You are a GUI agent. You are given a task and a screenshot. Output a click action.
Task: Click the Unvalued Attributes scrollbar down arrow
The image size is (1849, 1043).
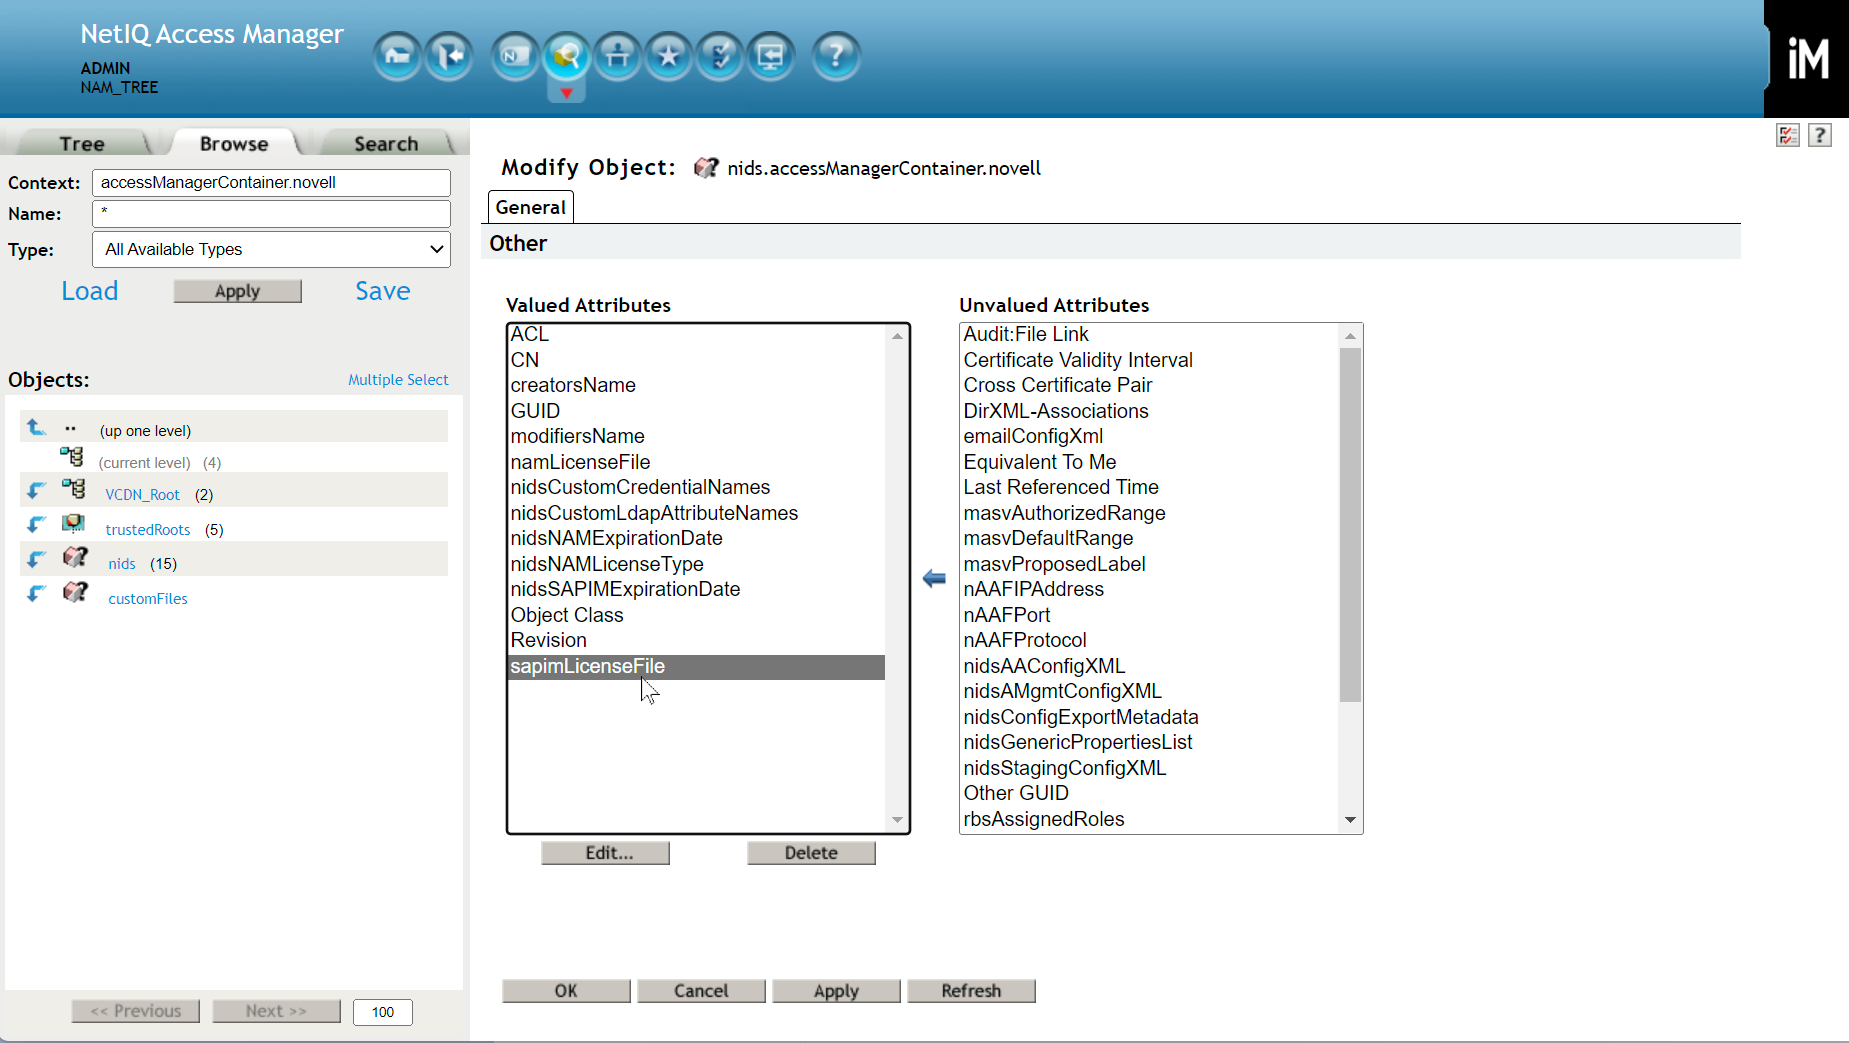pos(1351,820)
